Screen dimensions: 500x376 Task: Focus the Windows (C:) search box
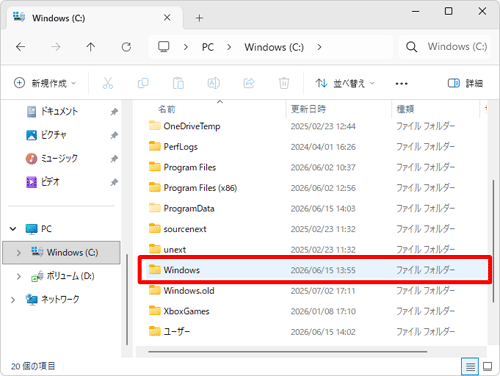445,47
